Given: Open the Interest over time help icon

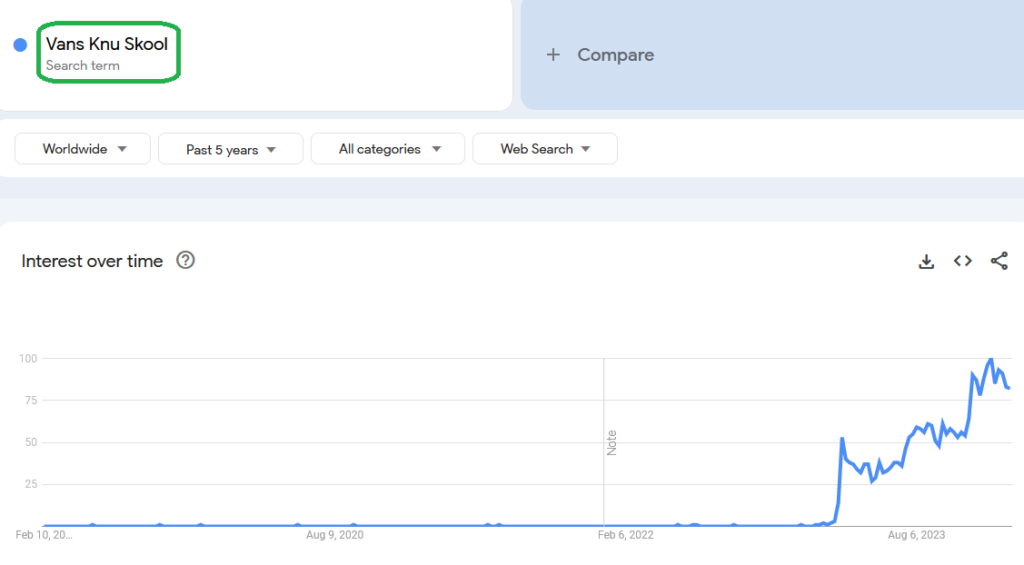Looking at the screenshot, I should coord(185,260).
